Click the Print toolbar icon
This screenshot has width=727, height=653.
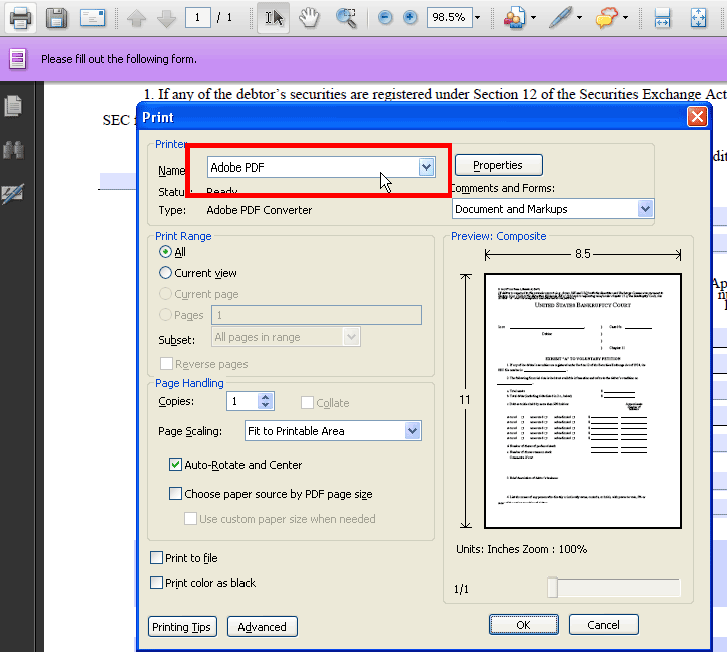(x=21, y=19)
